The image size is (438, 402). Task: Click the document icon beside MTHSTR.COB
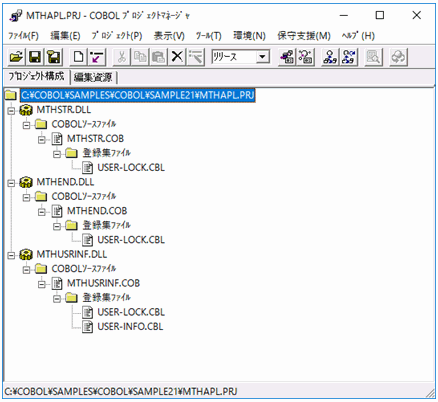point(57,139)
